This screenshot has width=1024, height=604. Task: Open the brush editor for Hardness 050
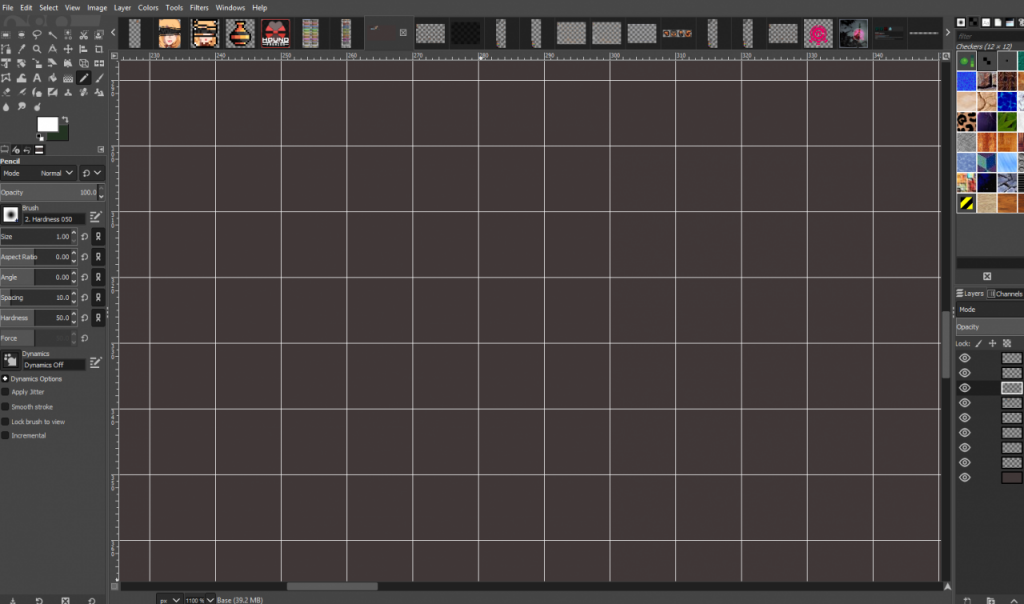95,216
